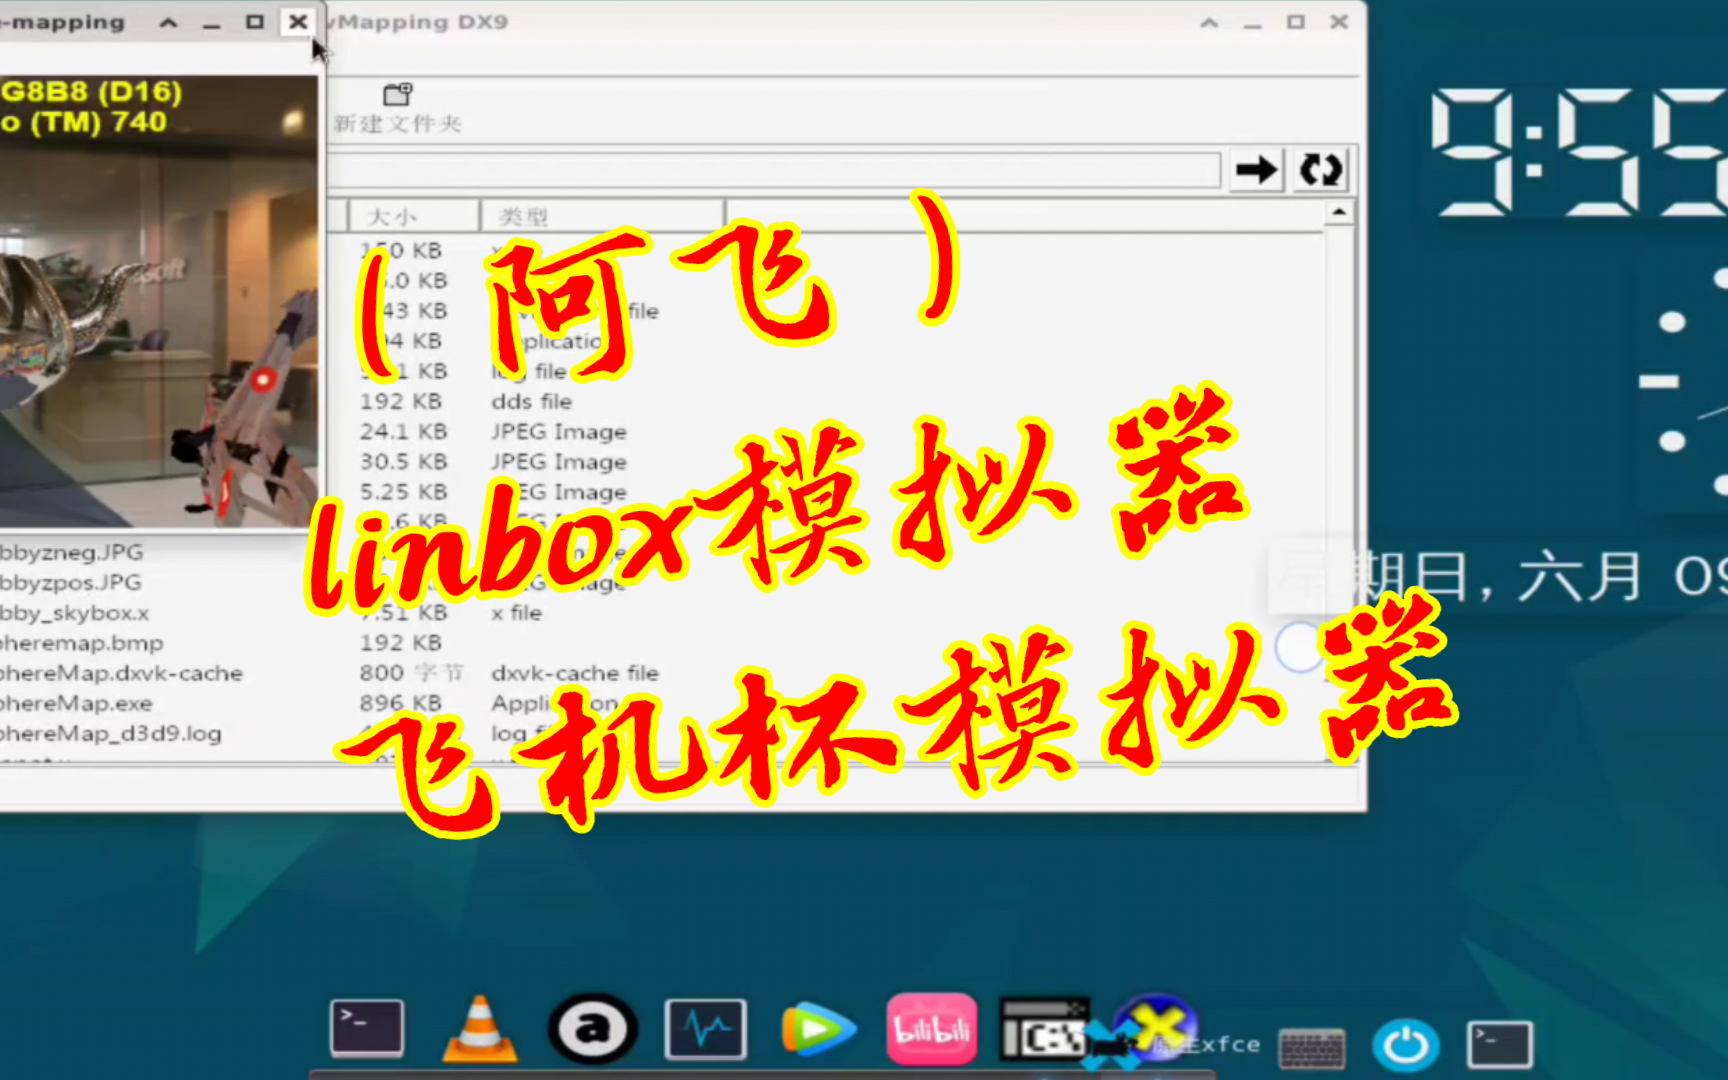Sort files by the 大小 column header
1728x1080 pixels.
(413, 216)
